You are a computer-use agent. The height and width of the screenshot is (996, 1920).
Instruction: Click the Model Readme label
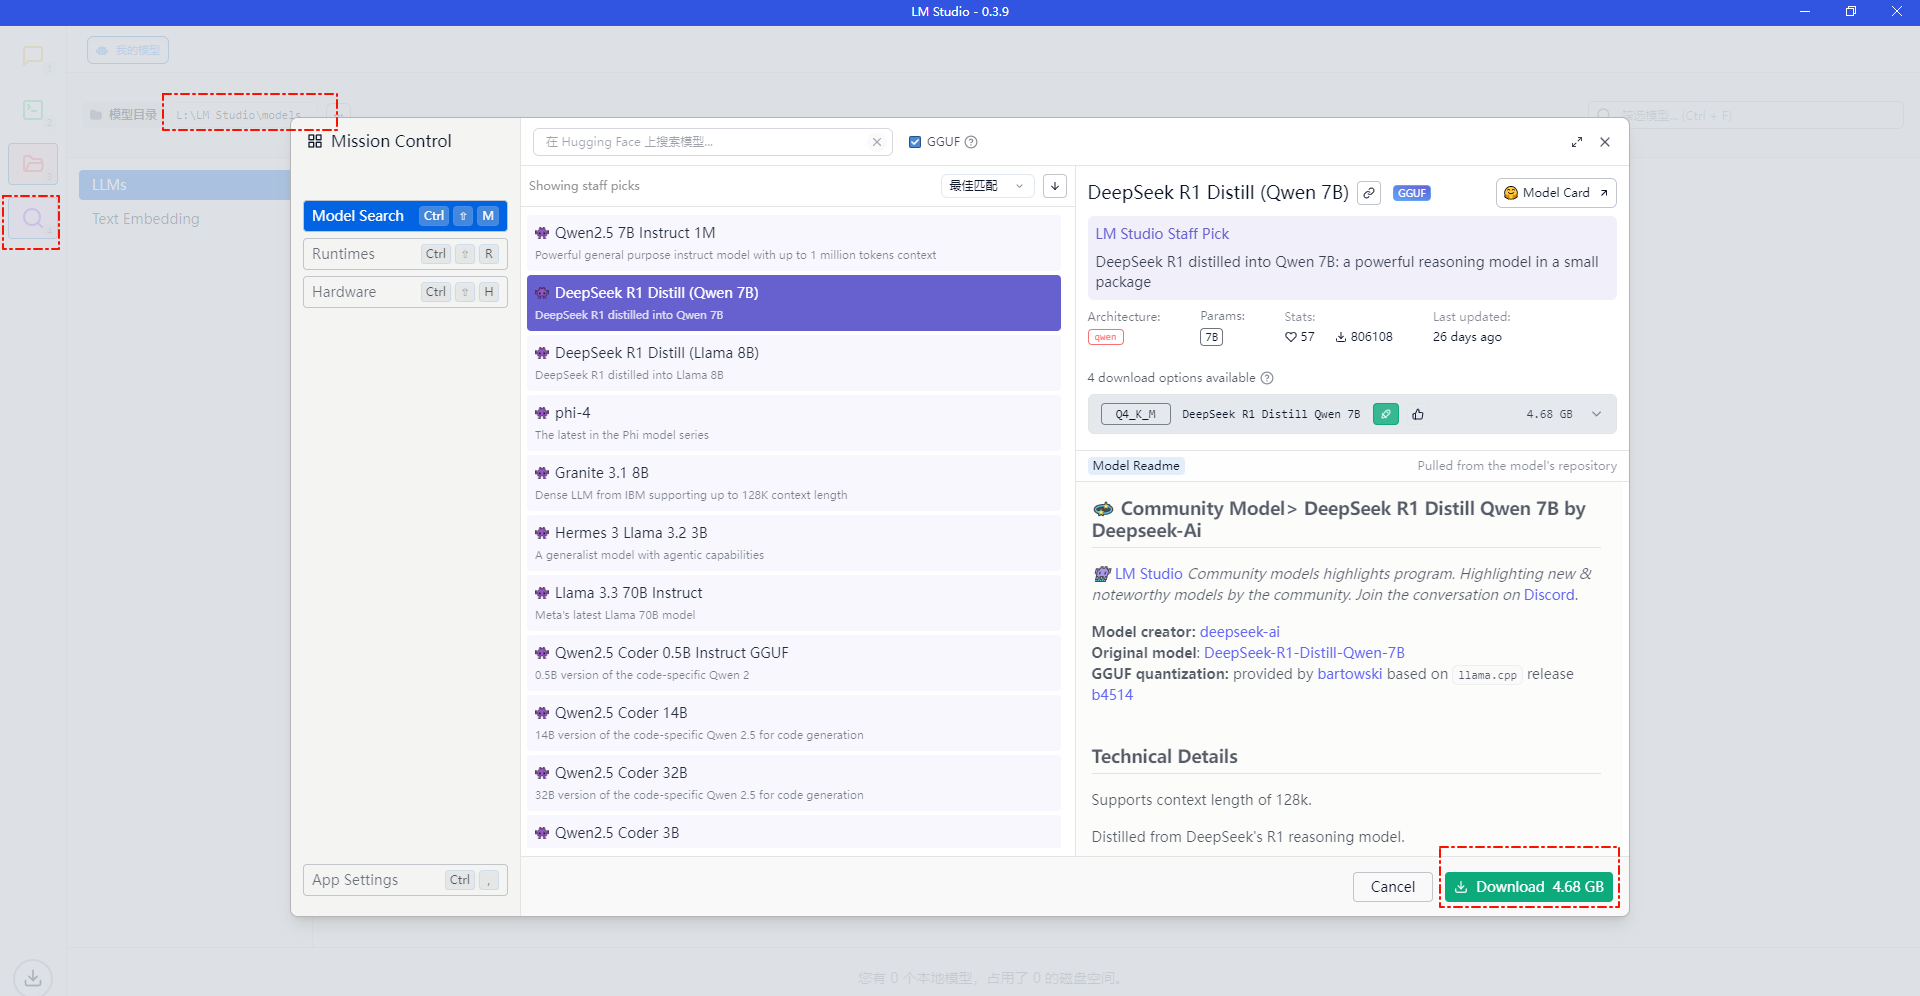(1136, 466)
